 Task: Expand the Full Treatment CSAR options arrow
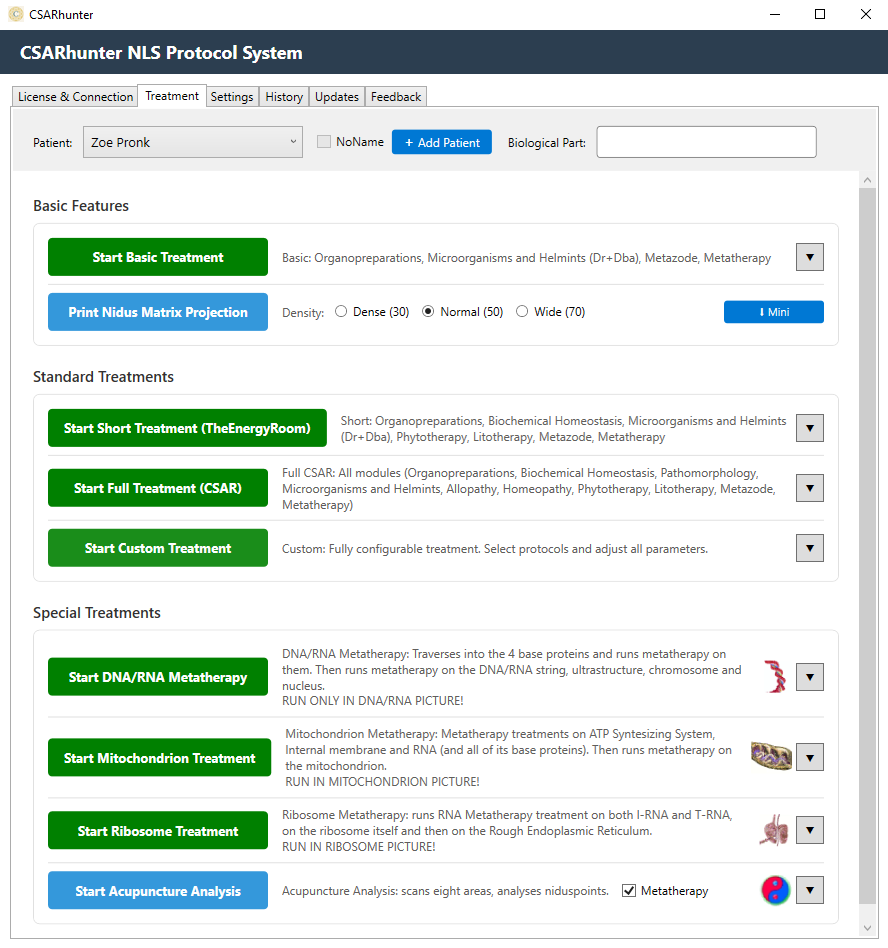(810, 488)
